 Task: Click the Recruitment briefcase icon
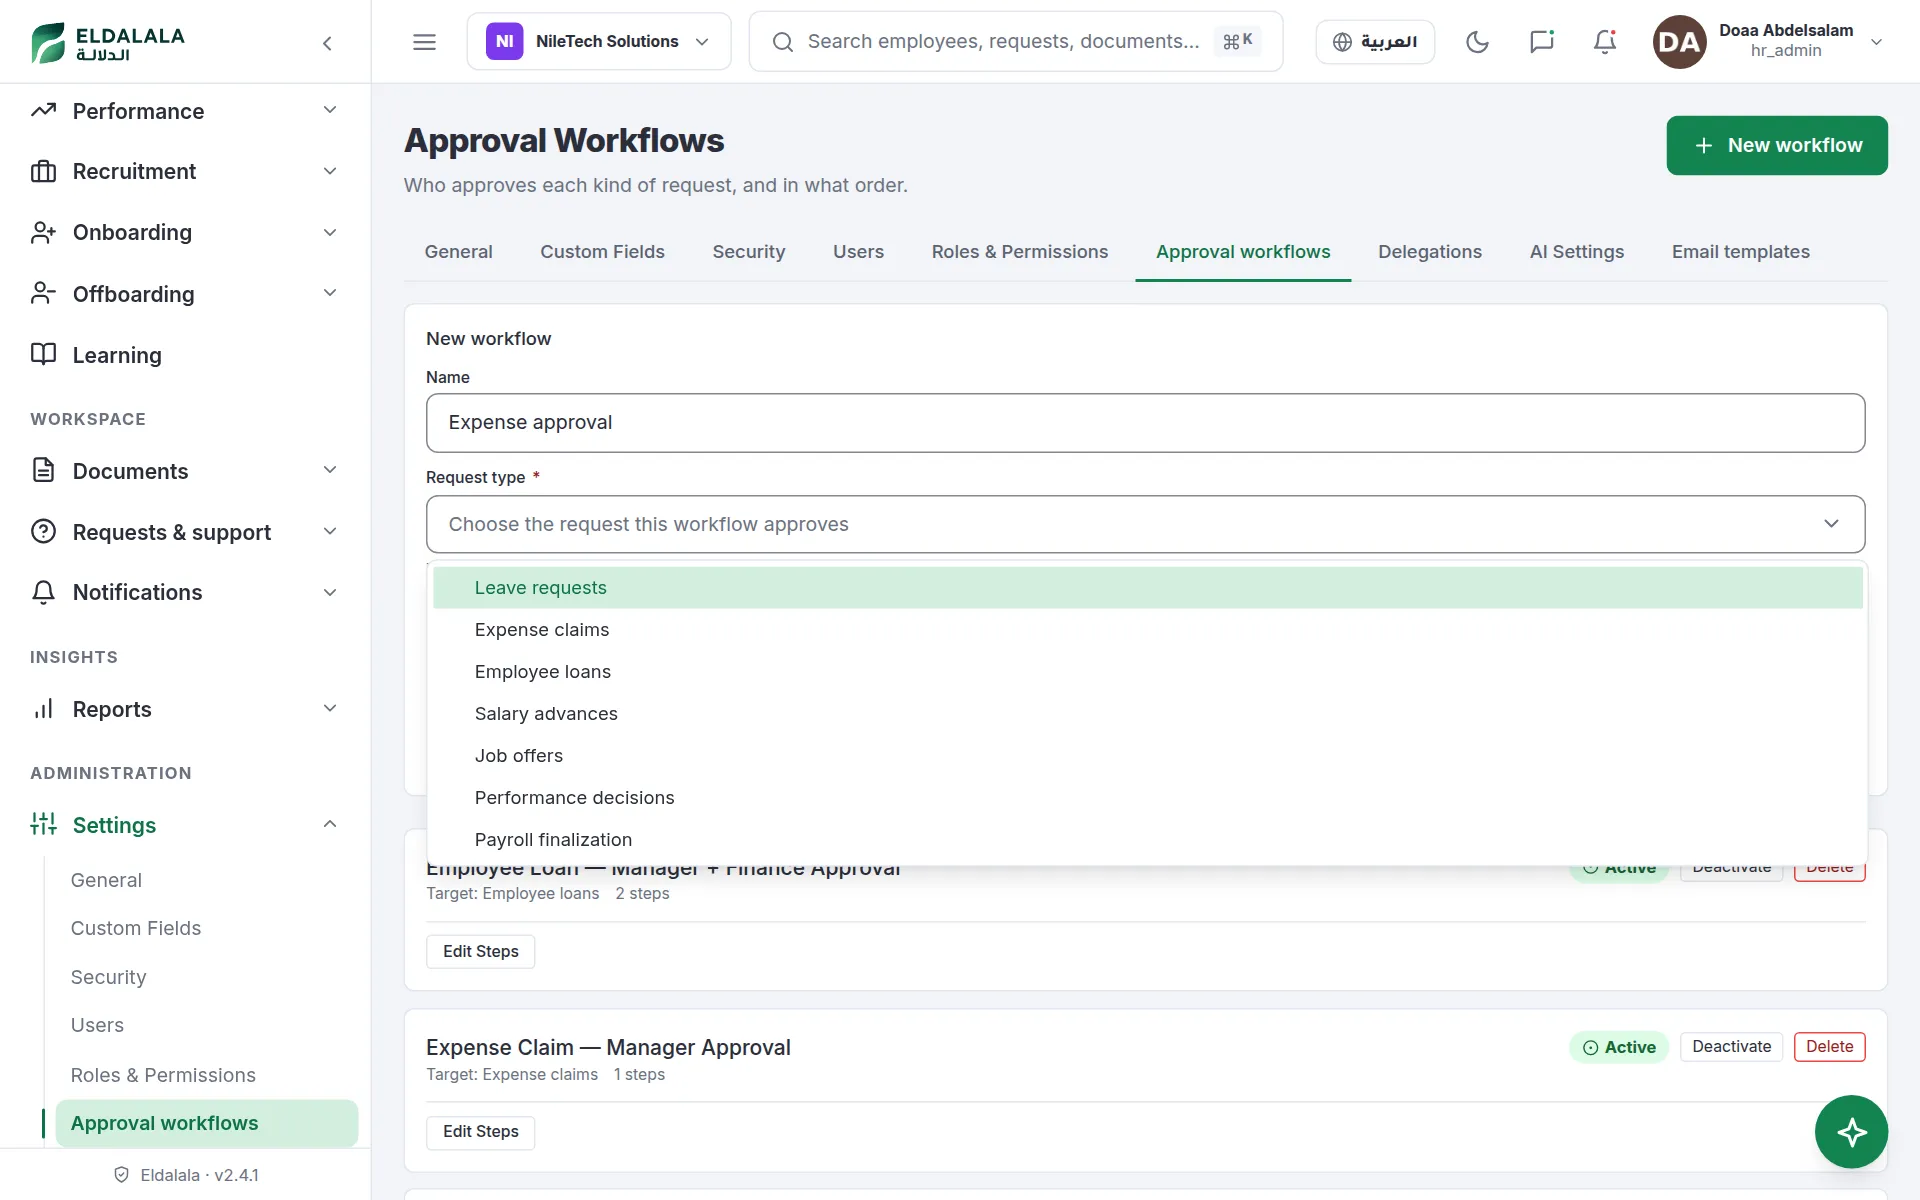[43, 171]
